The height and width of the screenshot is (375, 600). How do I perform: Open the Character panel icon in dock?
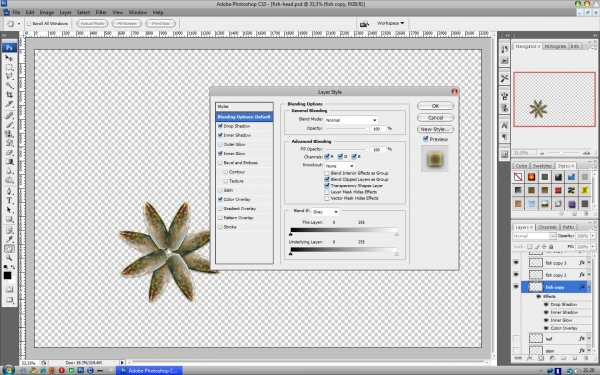[504, 125]
